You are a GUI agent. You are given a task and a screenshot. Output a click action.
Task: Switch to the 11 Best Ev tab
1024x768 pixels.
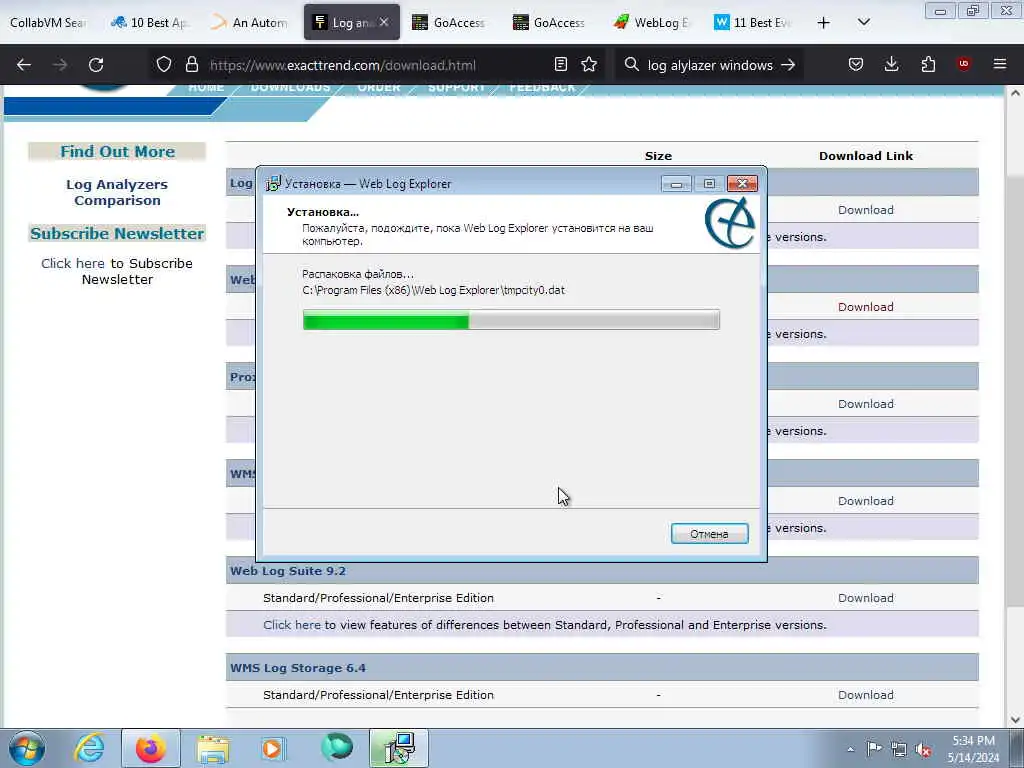coord(752,22)
